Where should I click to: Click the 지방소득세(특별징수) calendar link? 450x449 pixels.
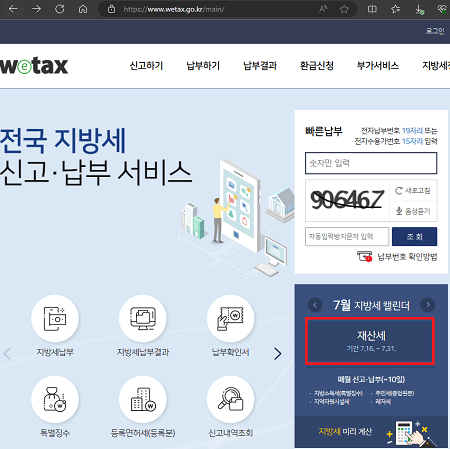click(338, 393)
